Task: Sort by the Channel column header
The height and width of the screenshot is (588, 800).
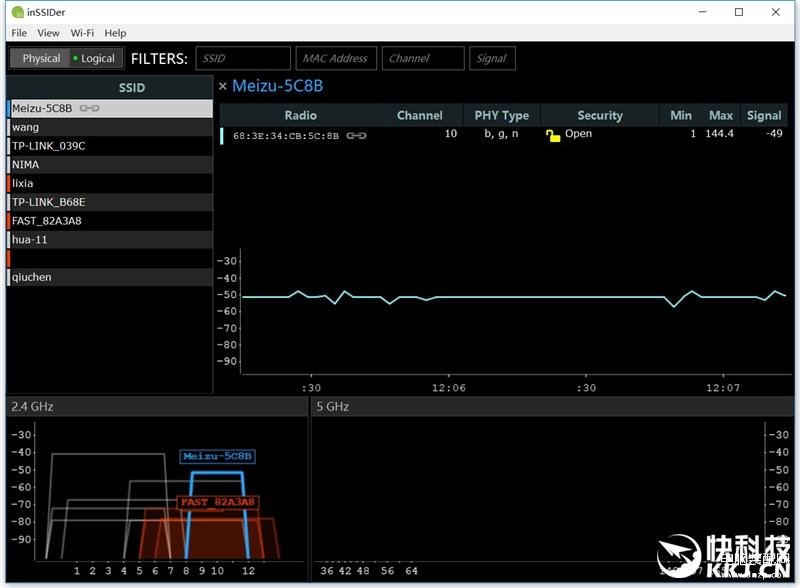Action: [419, 115]
